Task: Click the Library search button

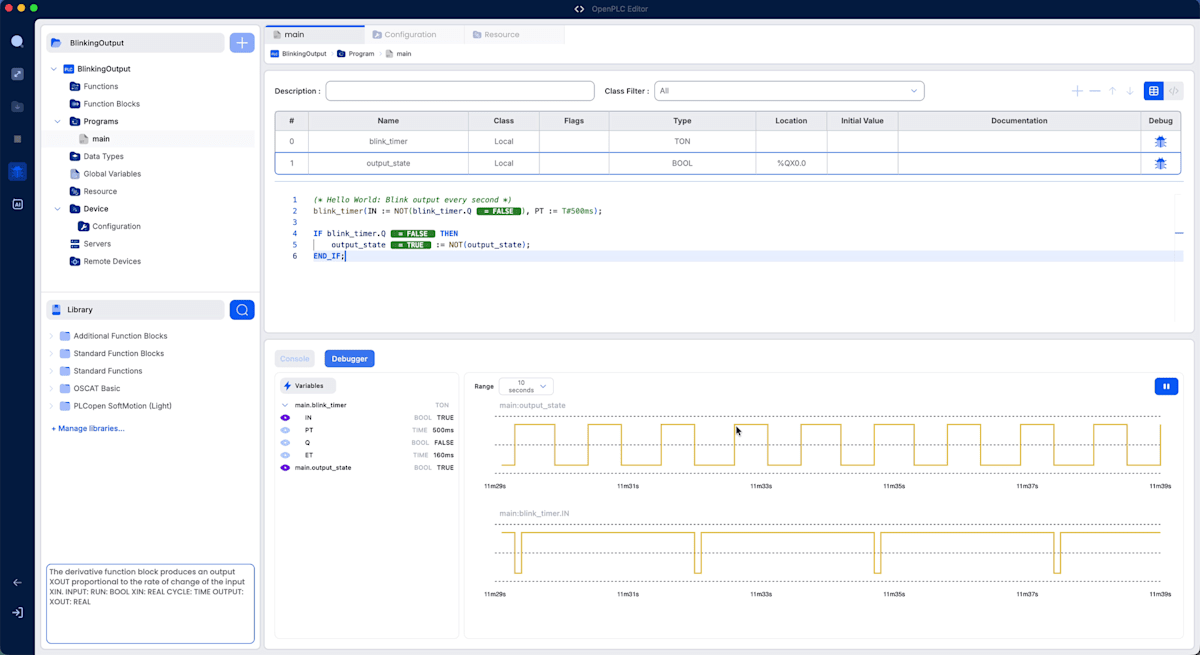Action: point(242,310)
